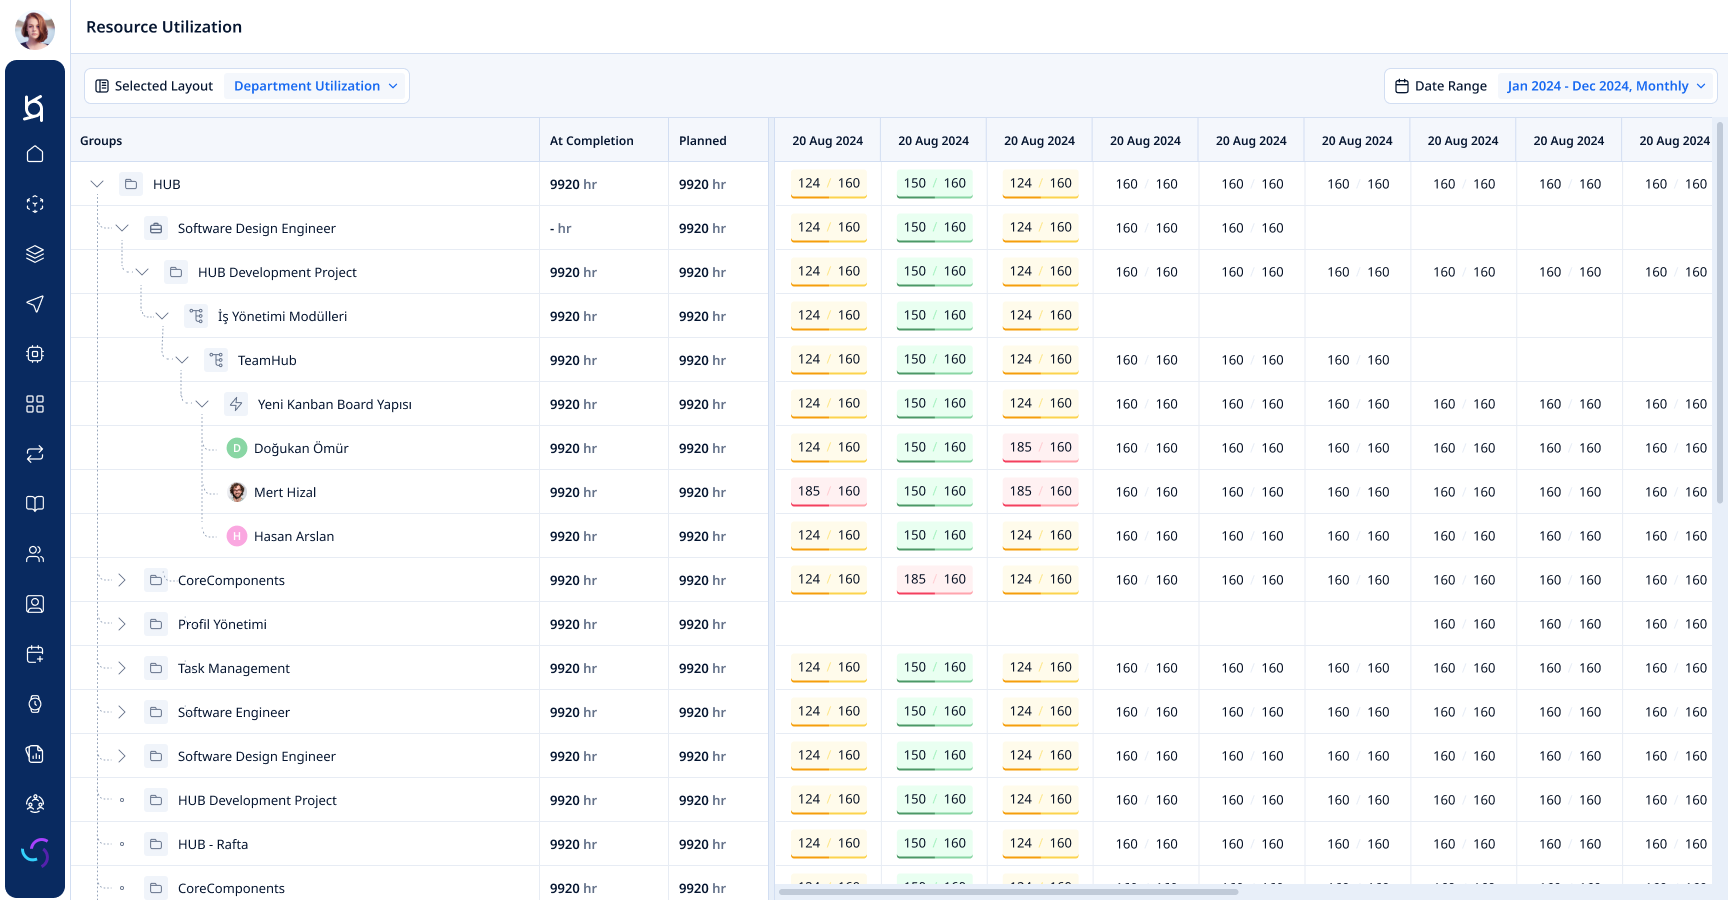Click the watch icon in sidebar
Image resolution: width=1728 pixels, height=900 pixels.
coord(35,704)
